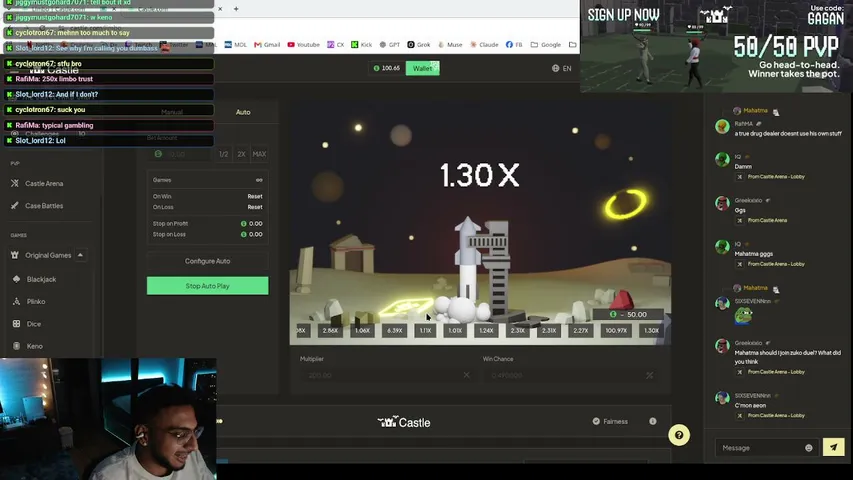Click the chat Message input
The width and height of the screenshot is (853, 480).
tap(761, 448)
